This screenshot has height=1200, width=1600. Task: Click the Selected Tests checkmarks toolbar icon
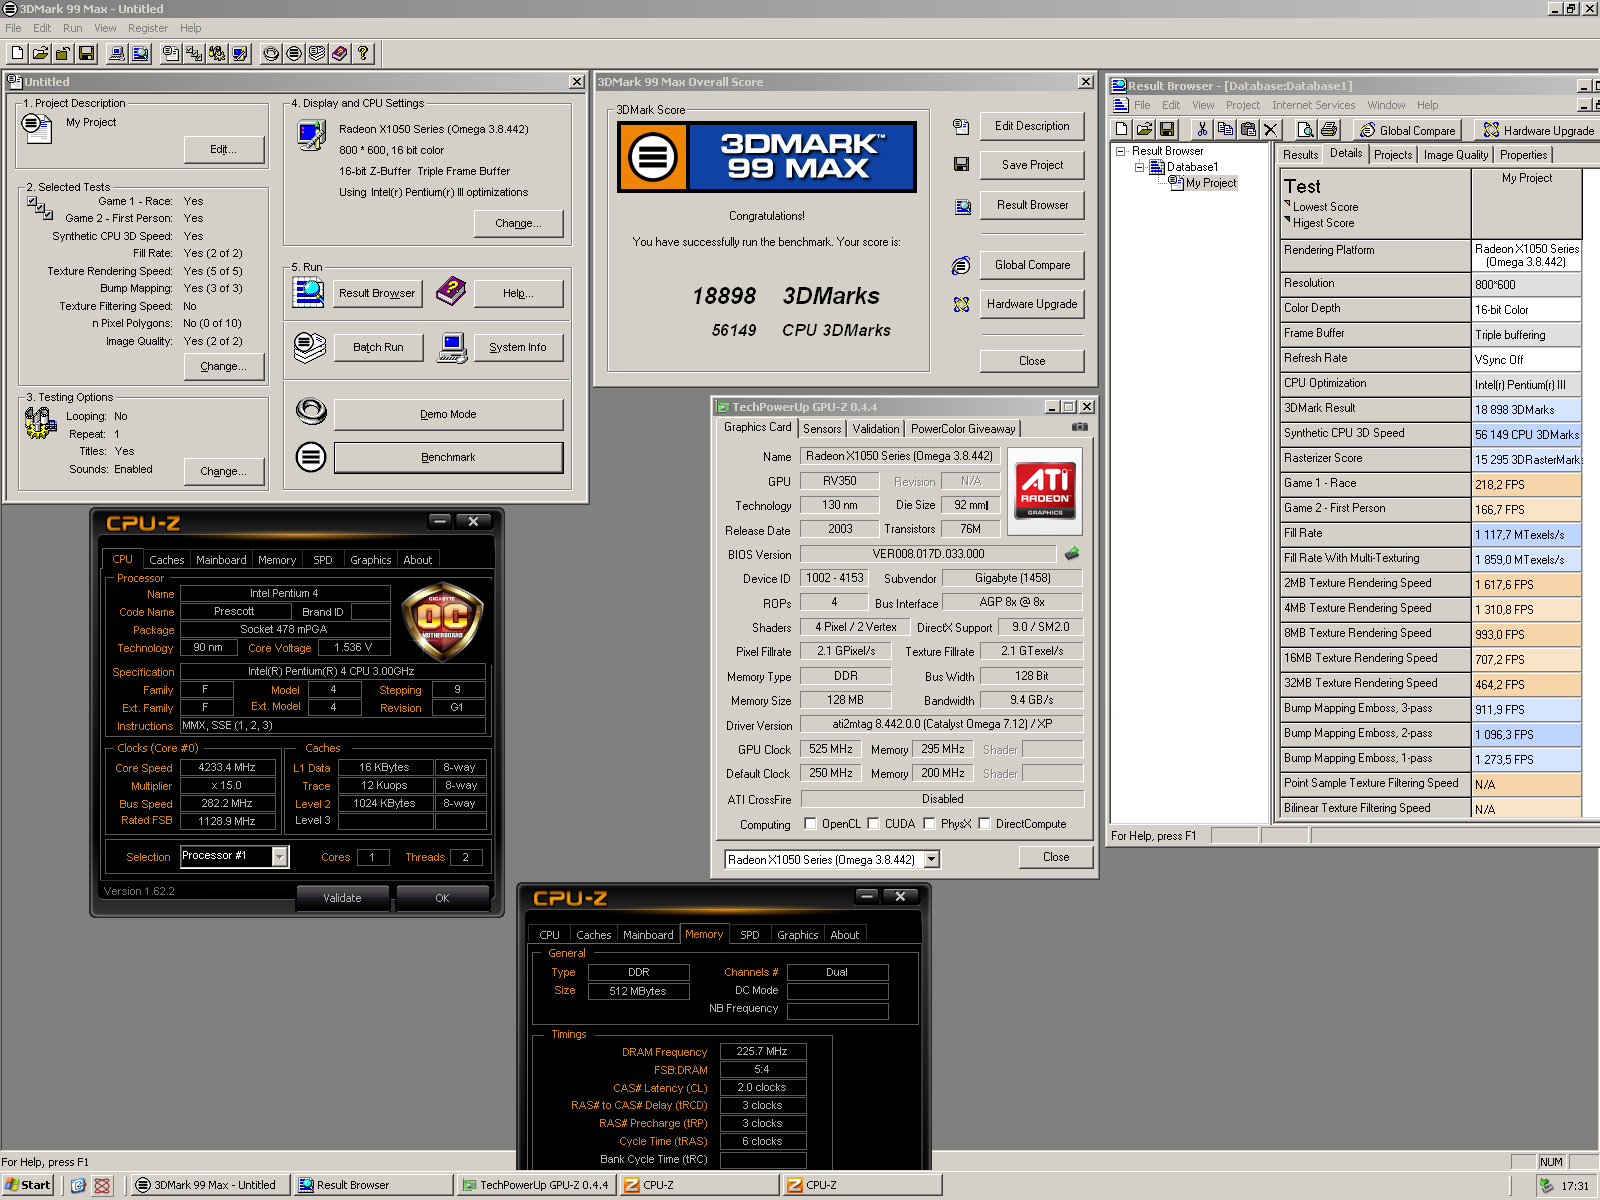pyautogui.click(x=194, y=53)
